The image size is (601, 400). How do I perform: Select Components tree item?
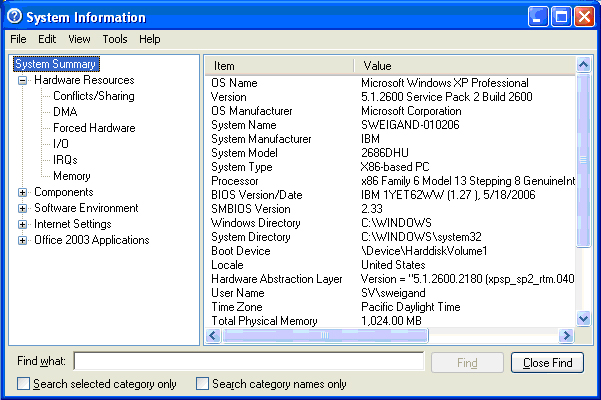click(64, 192)
